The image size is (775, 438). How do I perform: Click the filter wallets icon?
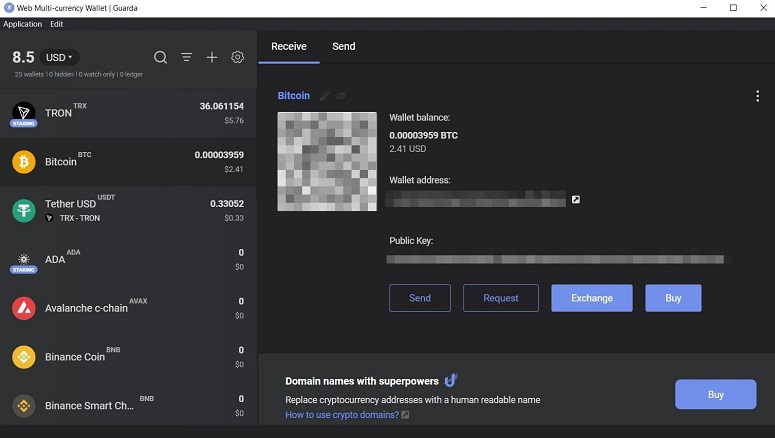click(x=186, y=58)
